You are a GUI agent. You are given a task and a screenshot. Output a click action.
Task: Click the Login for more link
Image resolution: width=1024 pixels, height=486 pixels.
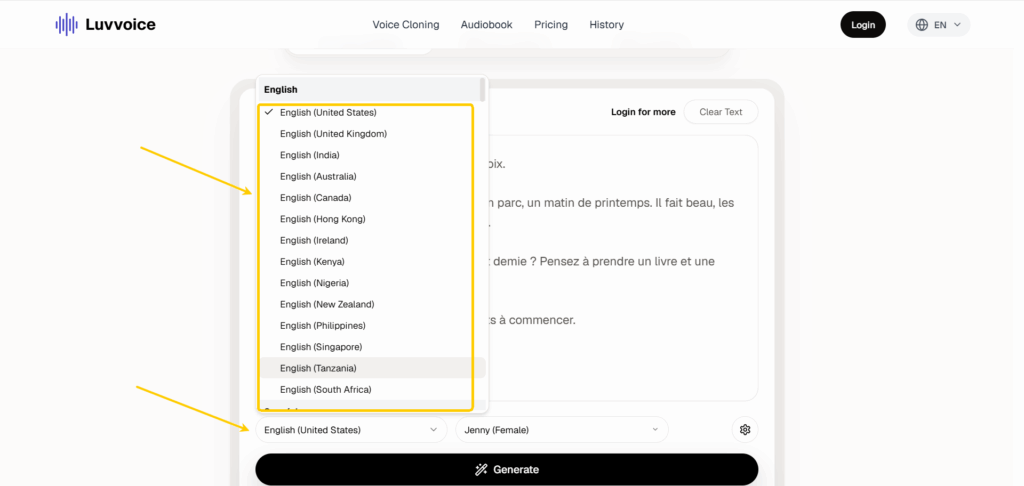pyautogui.click(x=643, y=112)
